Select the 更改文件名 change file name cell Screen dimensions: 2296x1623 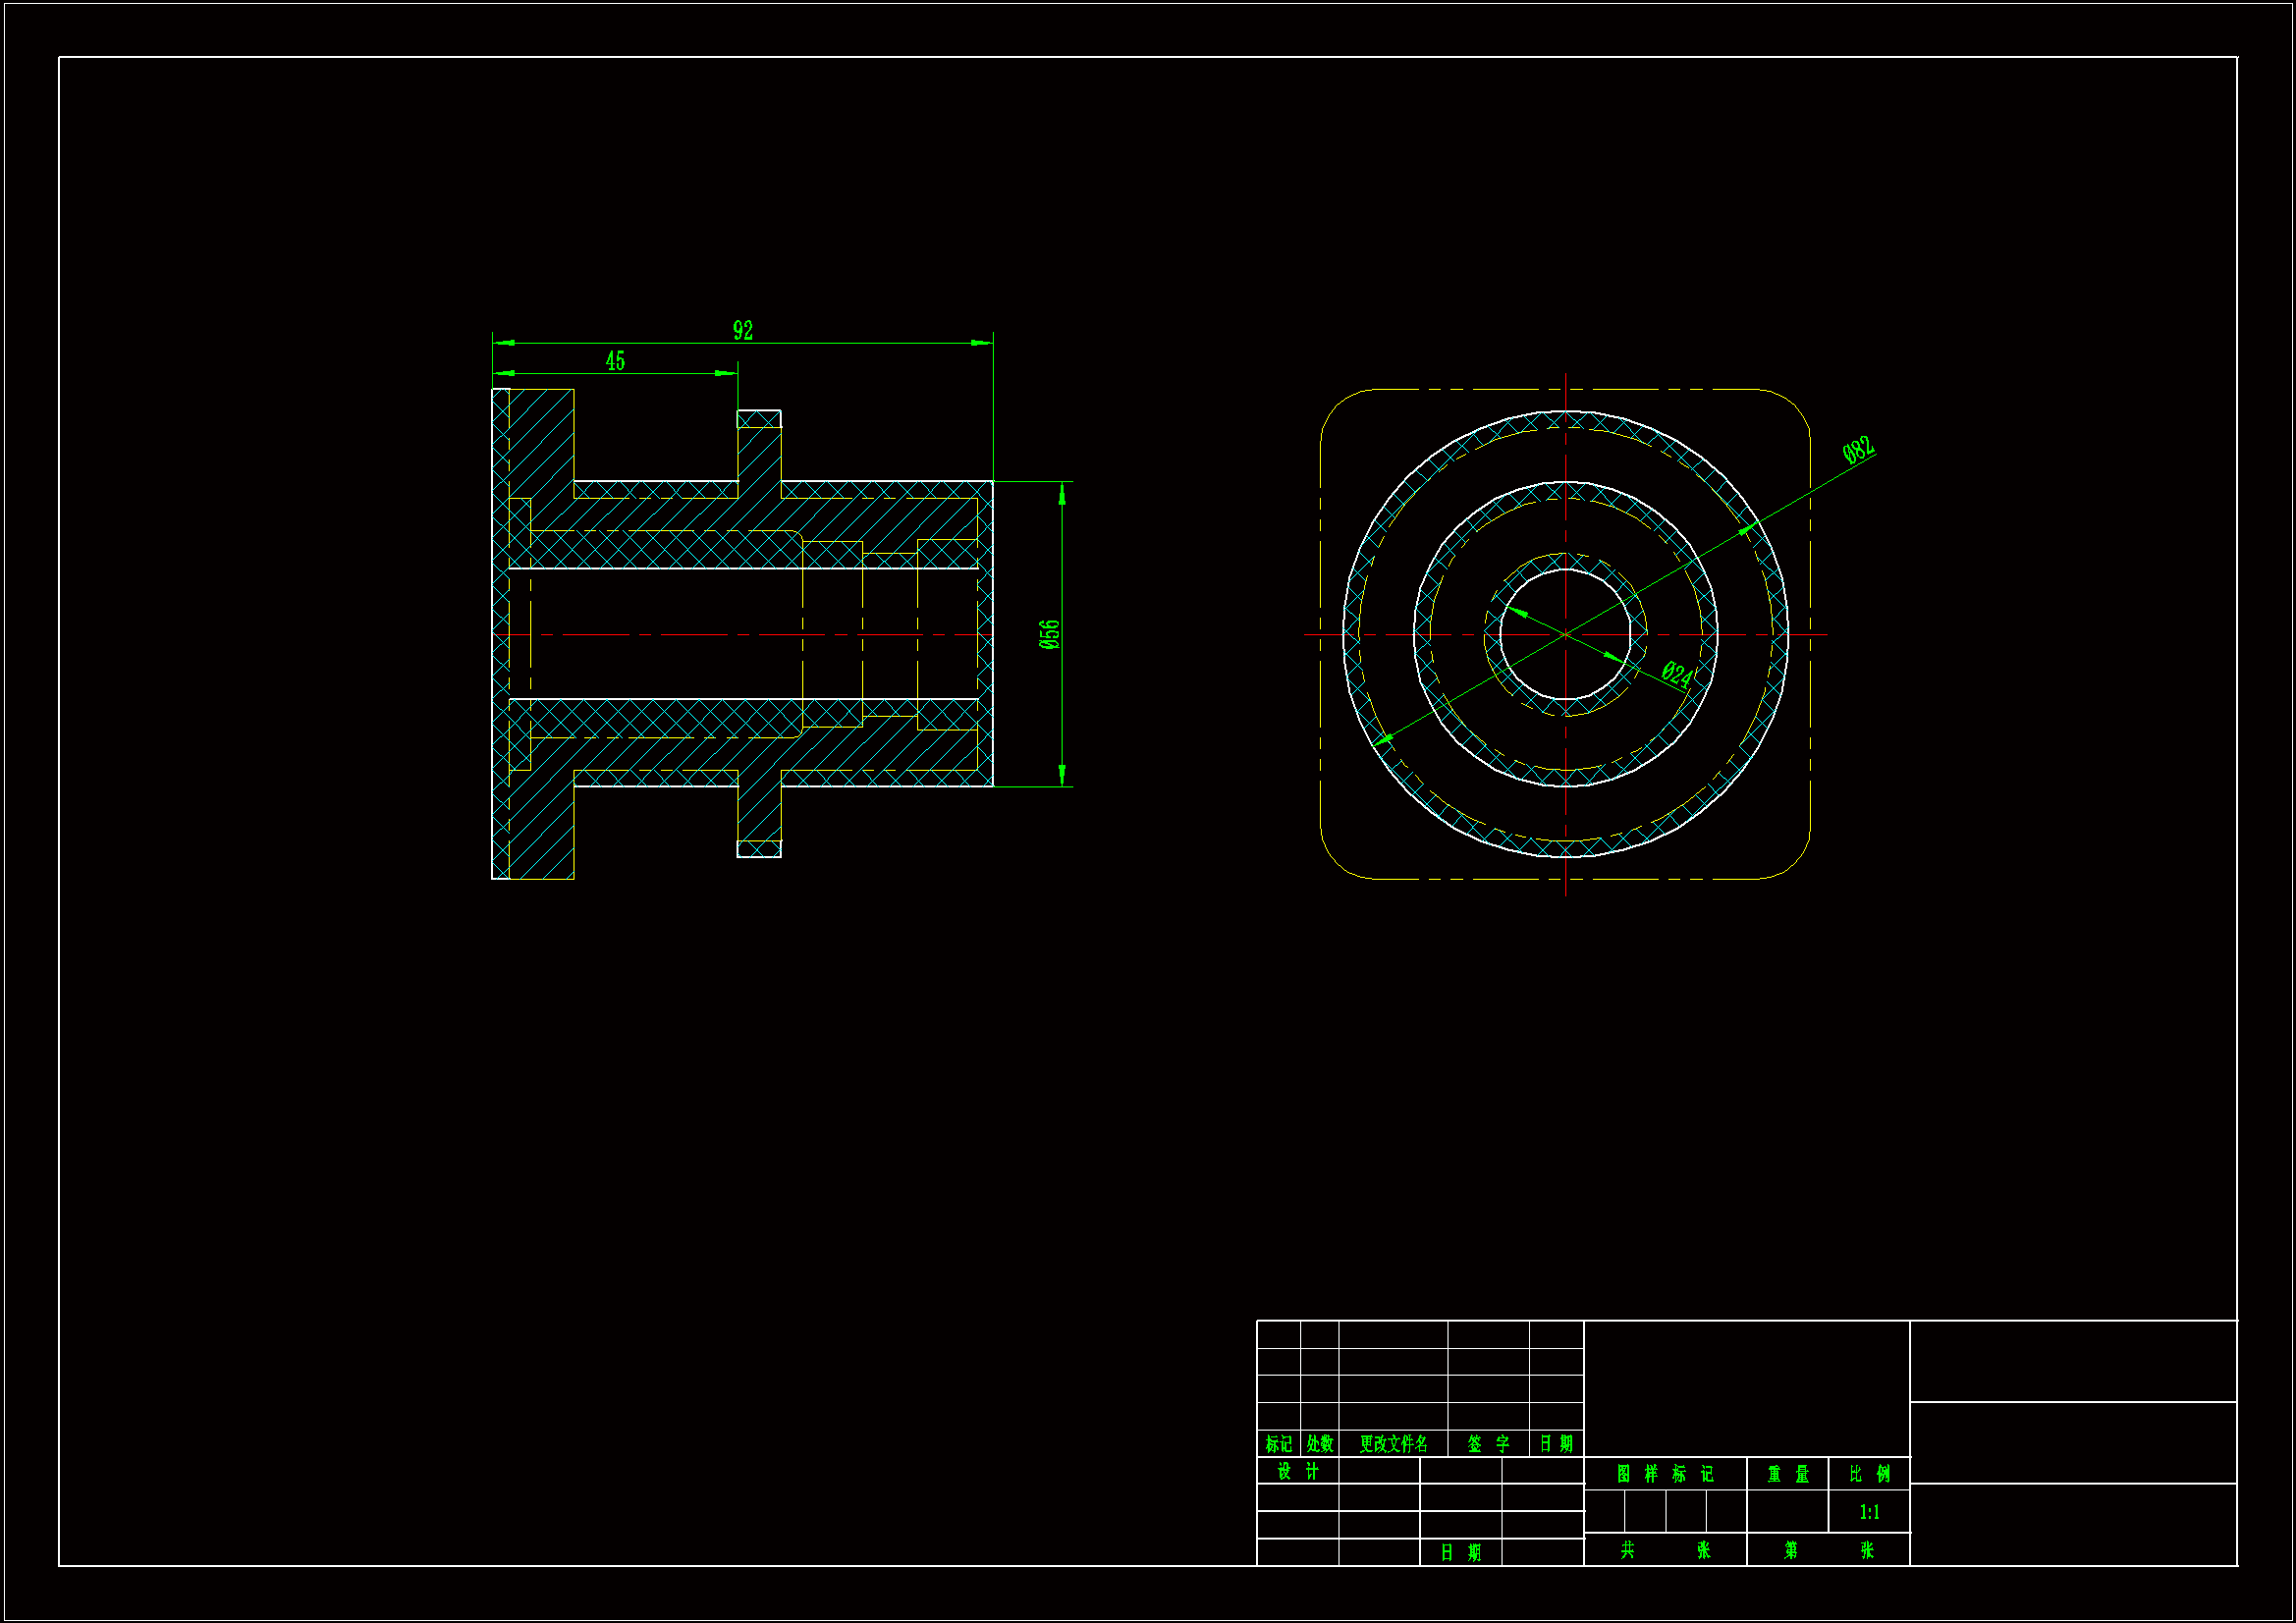[x=1393, y=1443]
